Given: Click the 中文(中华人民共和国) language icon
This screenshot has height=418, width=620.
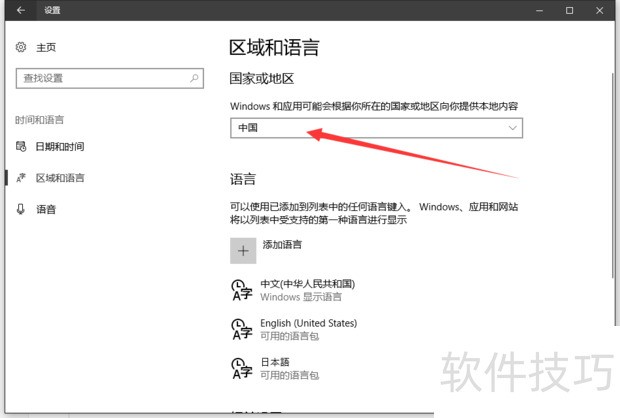Looking at the screenshot, I should point(240,290).
